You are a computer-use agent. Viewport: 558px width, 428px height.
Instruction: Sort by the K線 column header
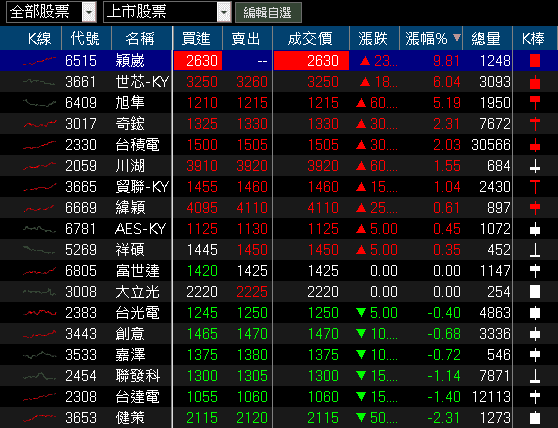pyautogui.click(x=40, y=38)
